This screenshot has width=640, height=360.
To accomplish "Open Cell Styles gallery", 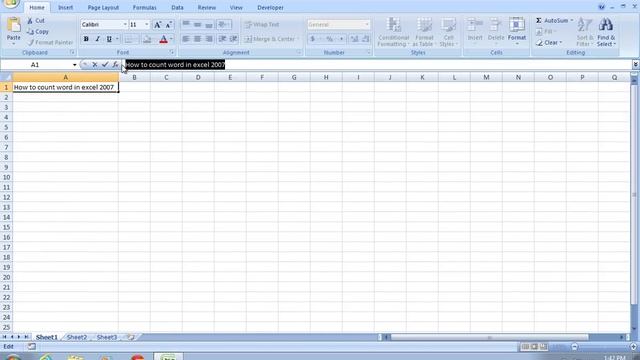I will pos(449,32).
